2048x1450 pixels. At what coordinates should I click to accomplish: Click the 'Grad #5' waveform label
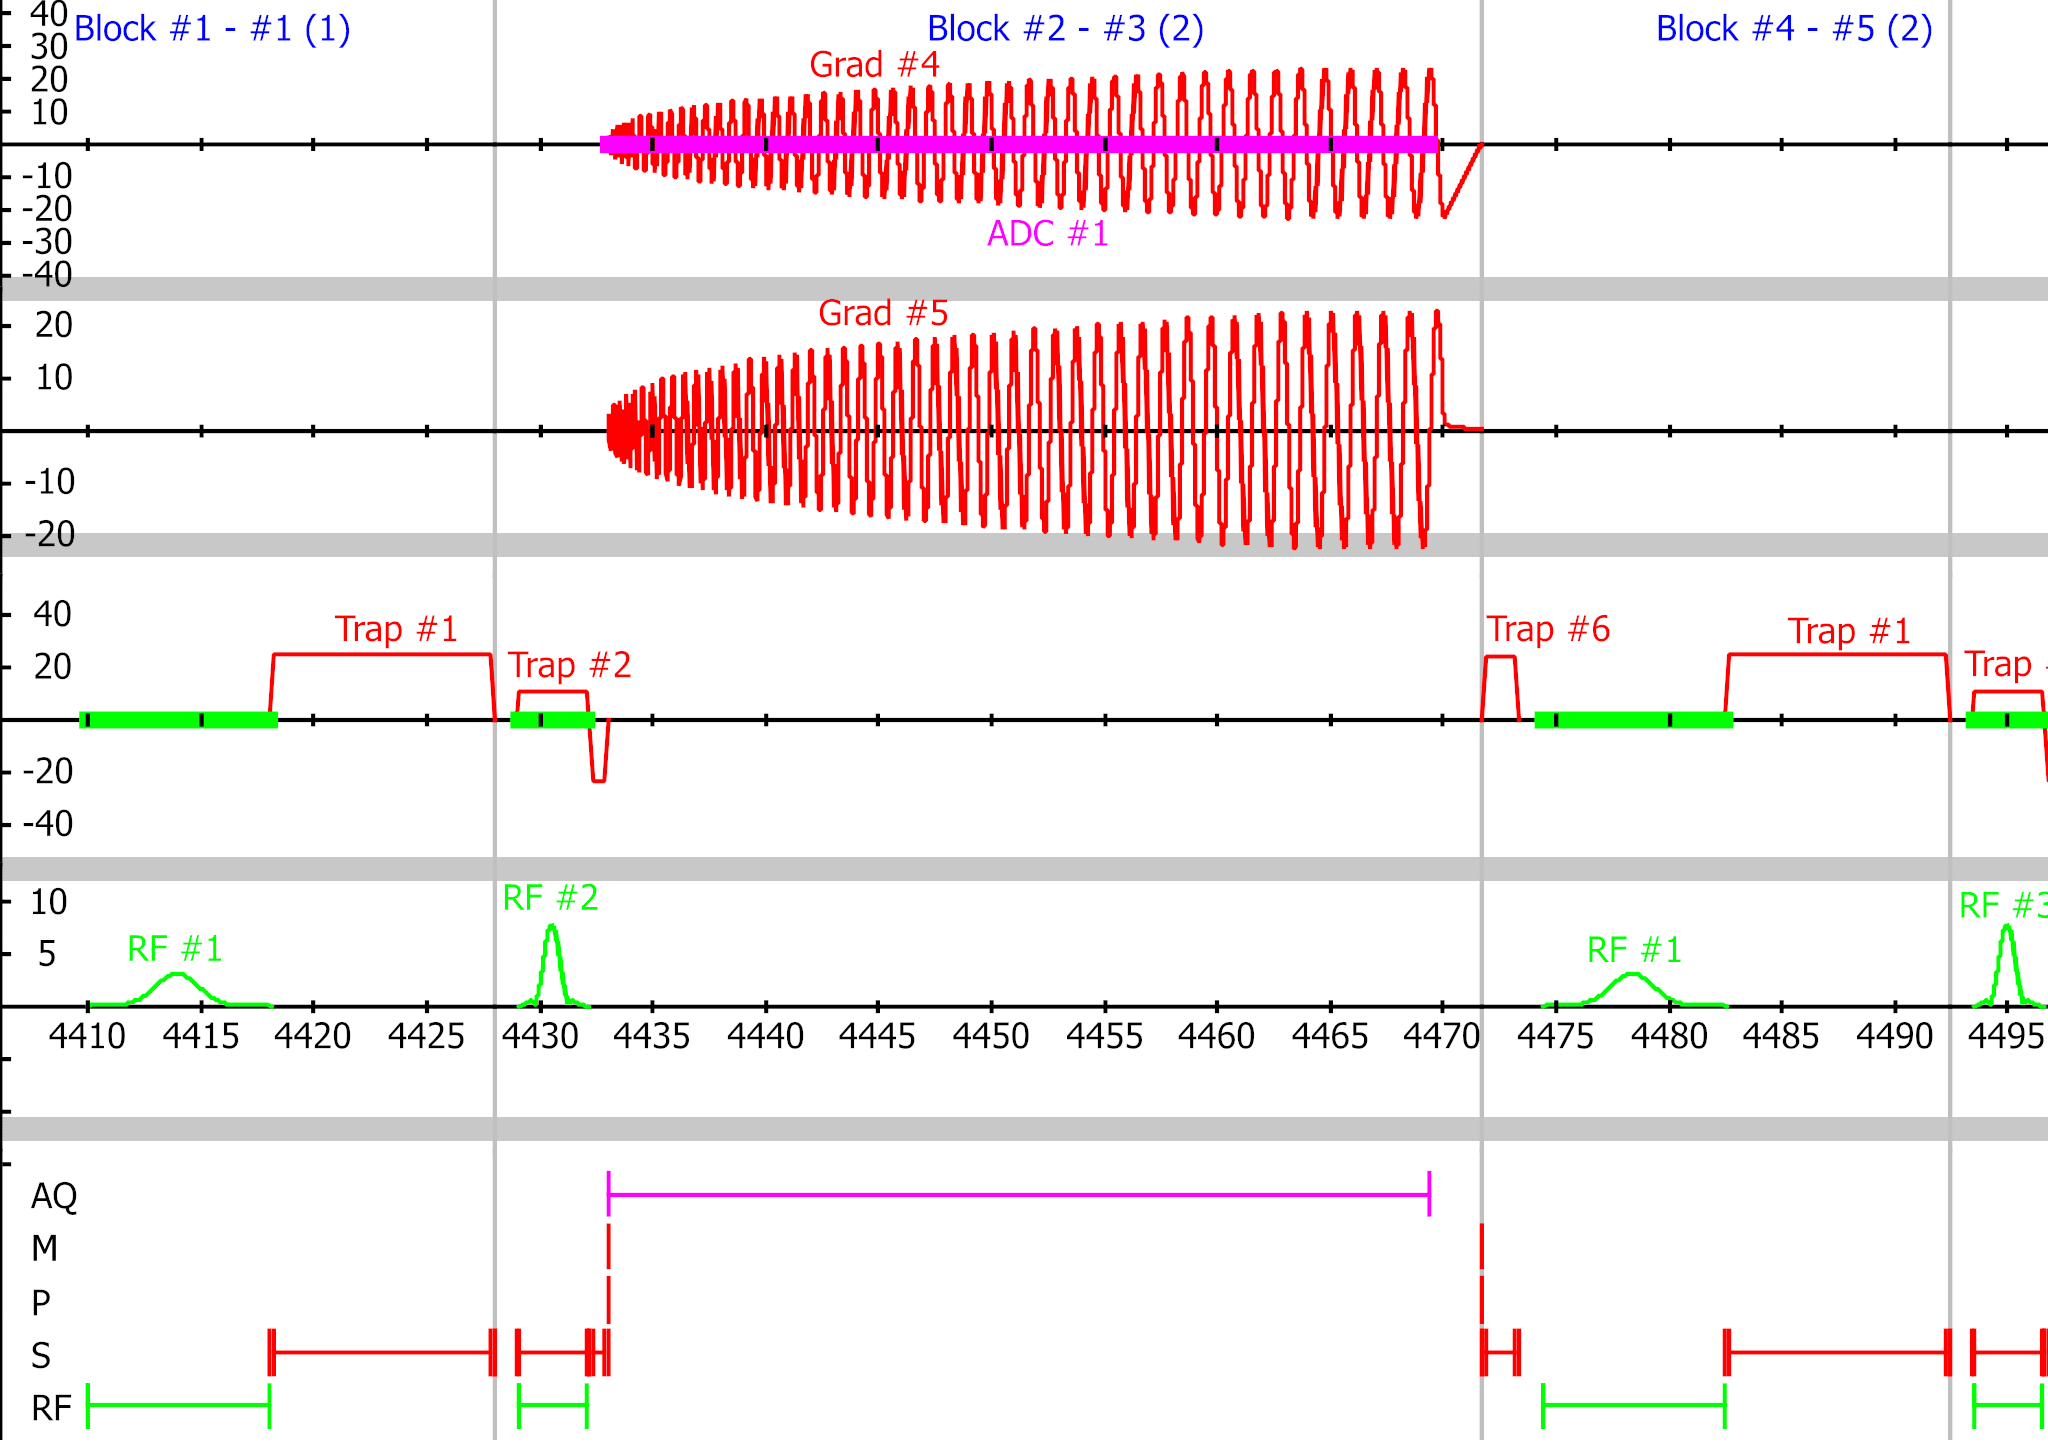tap(883, 313)
